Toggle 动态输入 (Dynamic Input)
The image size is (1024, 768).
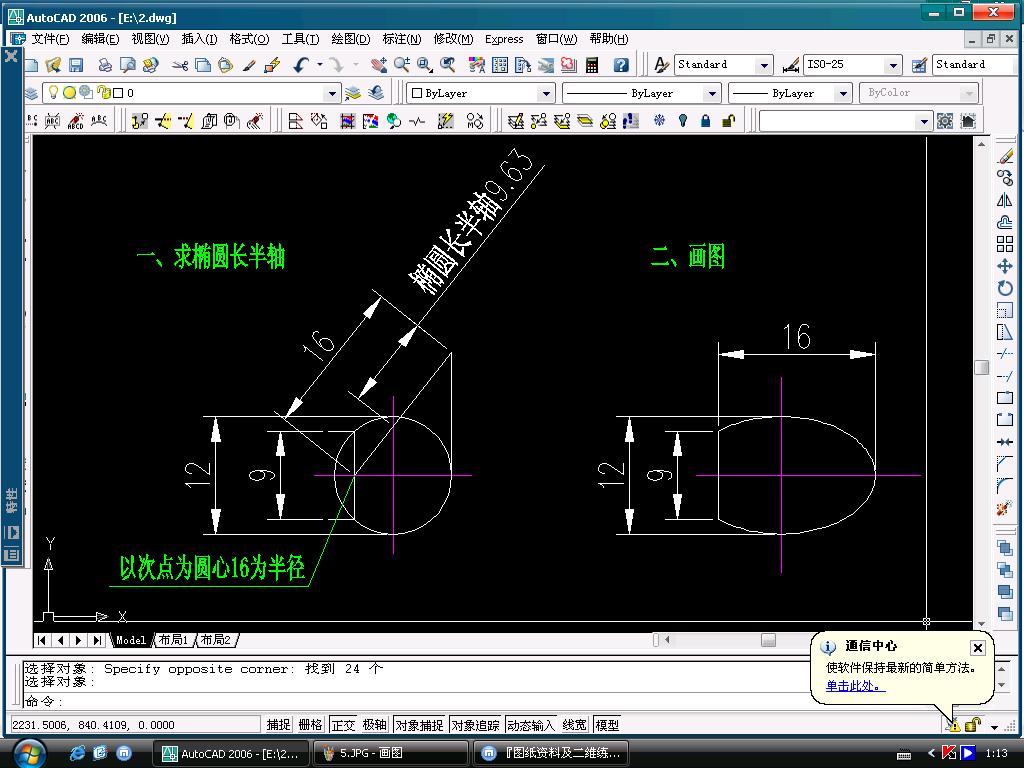[x=531, y=725]
